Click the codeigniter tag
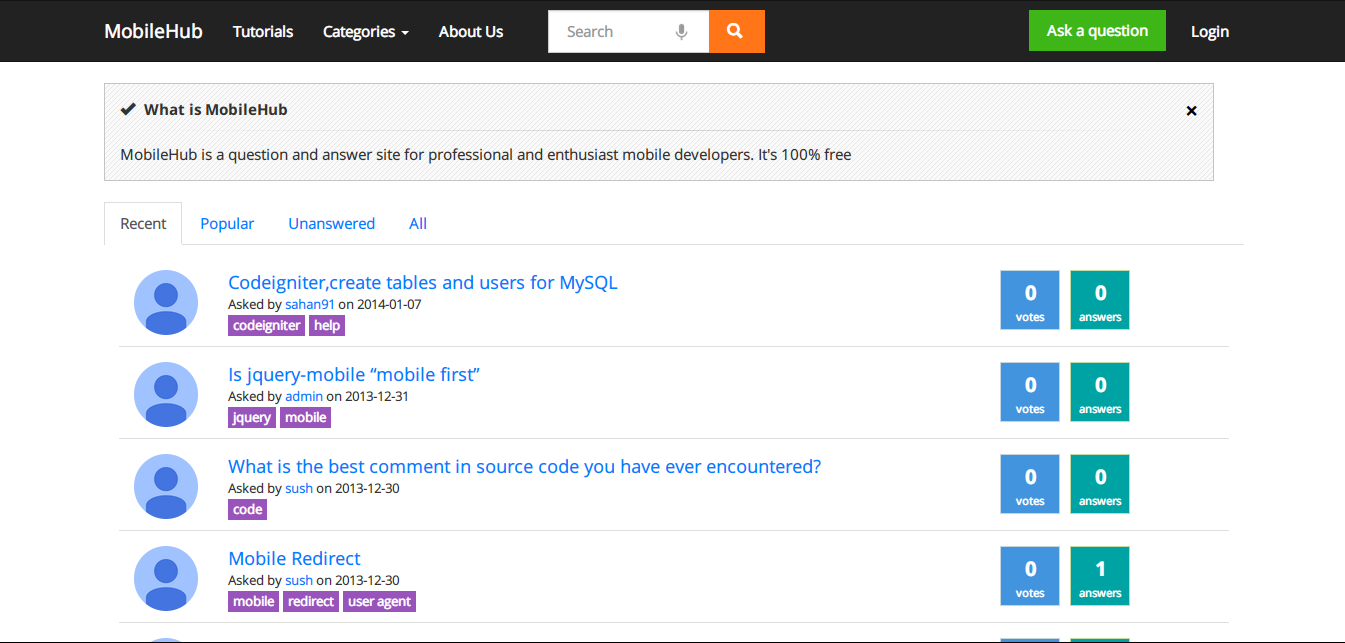This screenshot has height=643, width=1345. [x=266, y=325]
